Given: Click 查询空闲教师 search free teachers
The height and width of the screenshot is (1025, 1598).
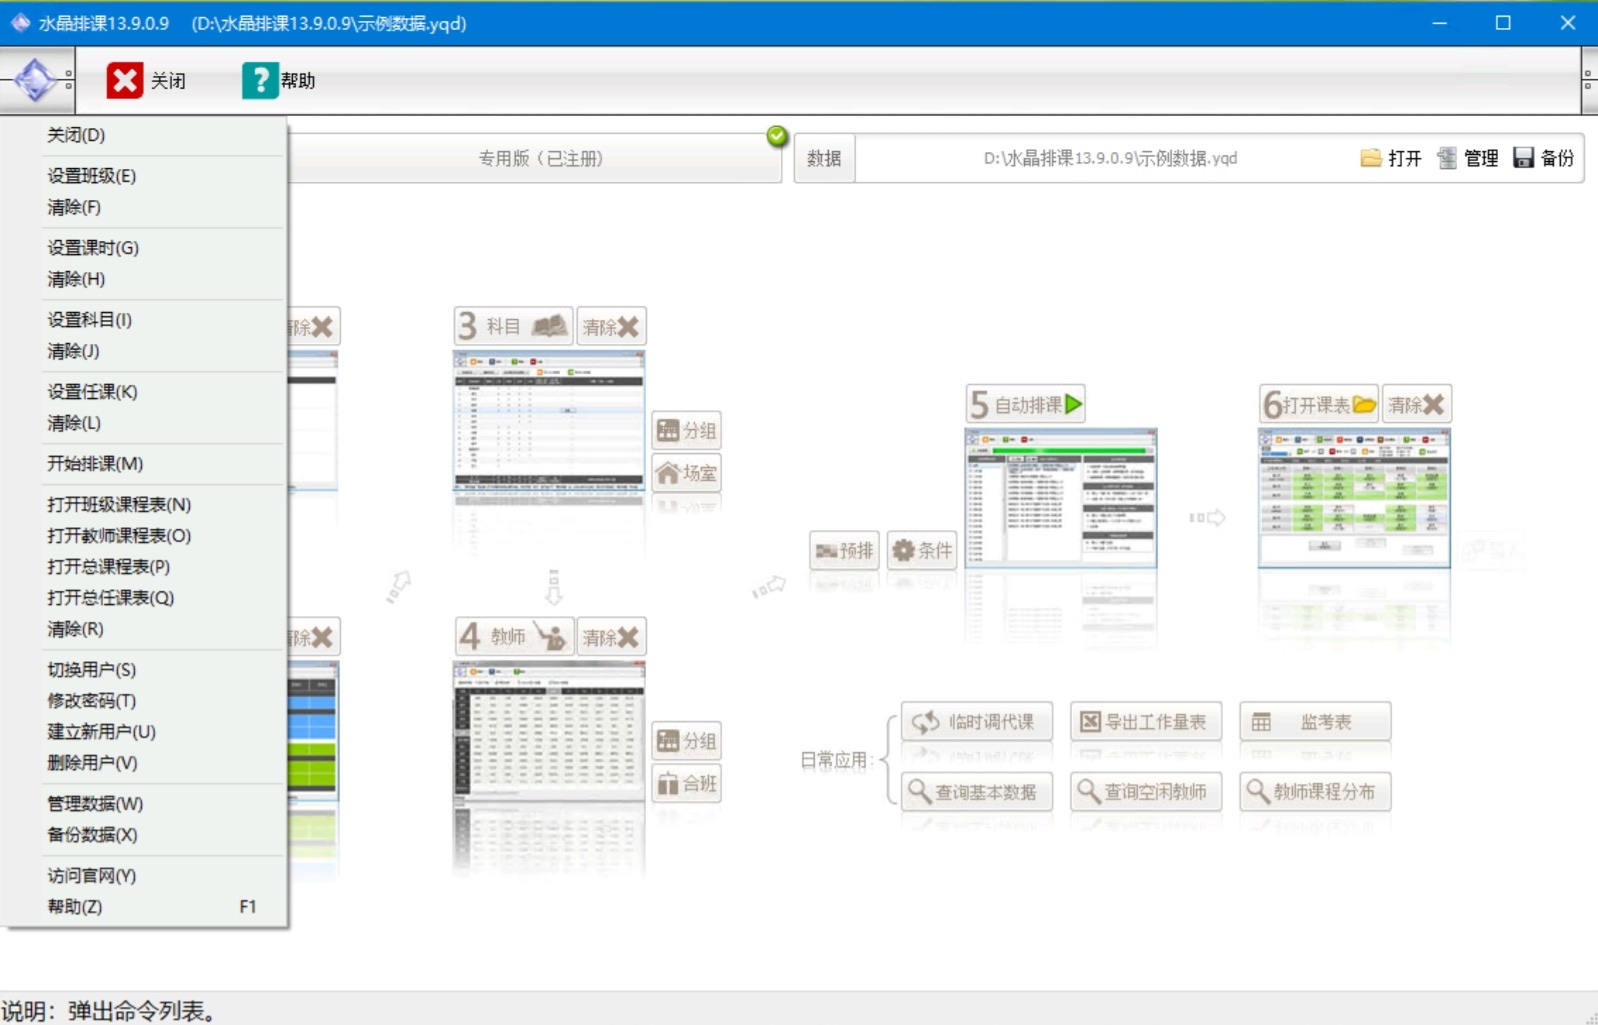Looking at the screenshot, I should (1146, 791).
